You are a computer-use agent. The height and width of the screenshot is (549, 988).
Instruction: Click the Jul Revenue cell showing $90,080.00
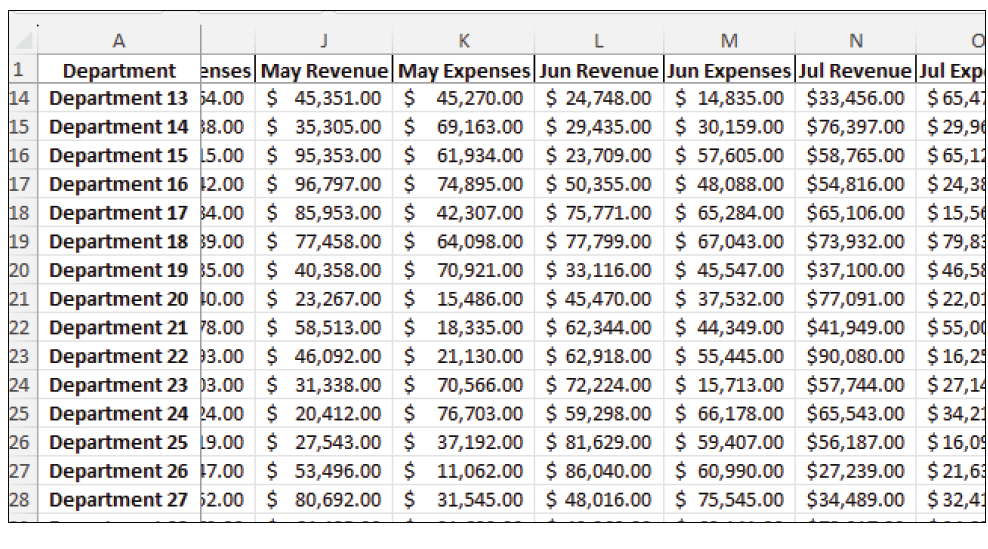click(855, 356)
